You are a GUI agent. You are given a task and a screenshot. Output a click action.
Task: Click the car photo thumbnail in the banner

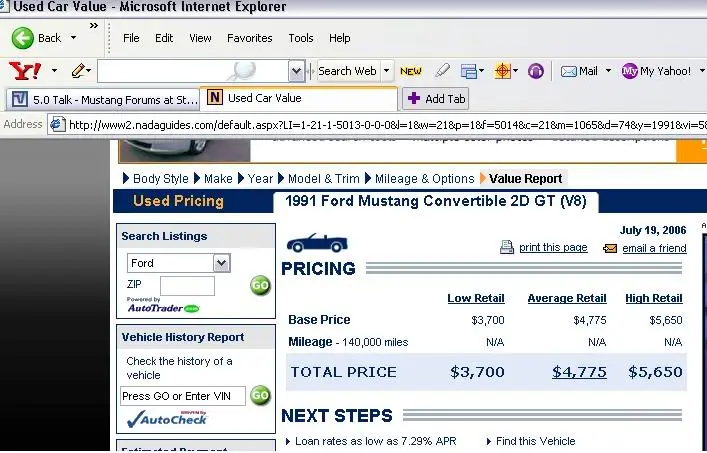185,150
